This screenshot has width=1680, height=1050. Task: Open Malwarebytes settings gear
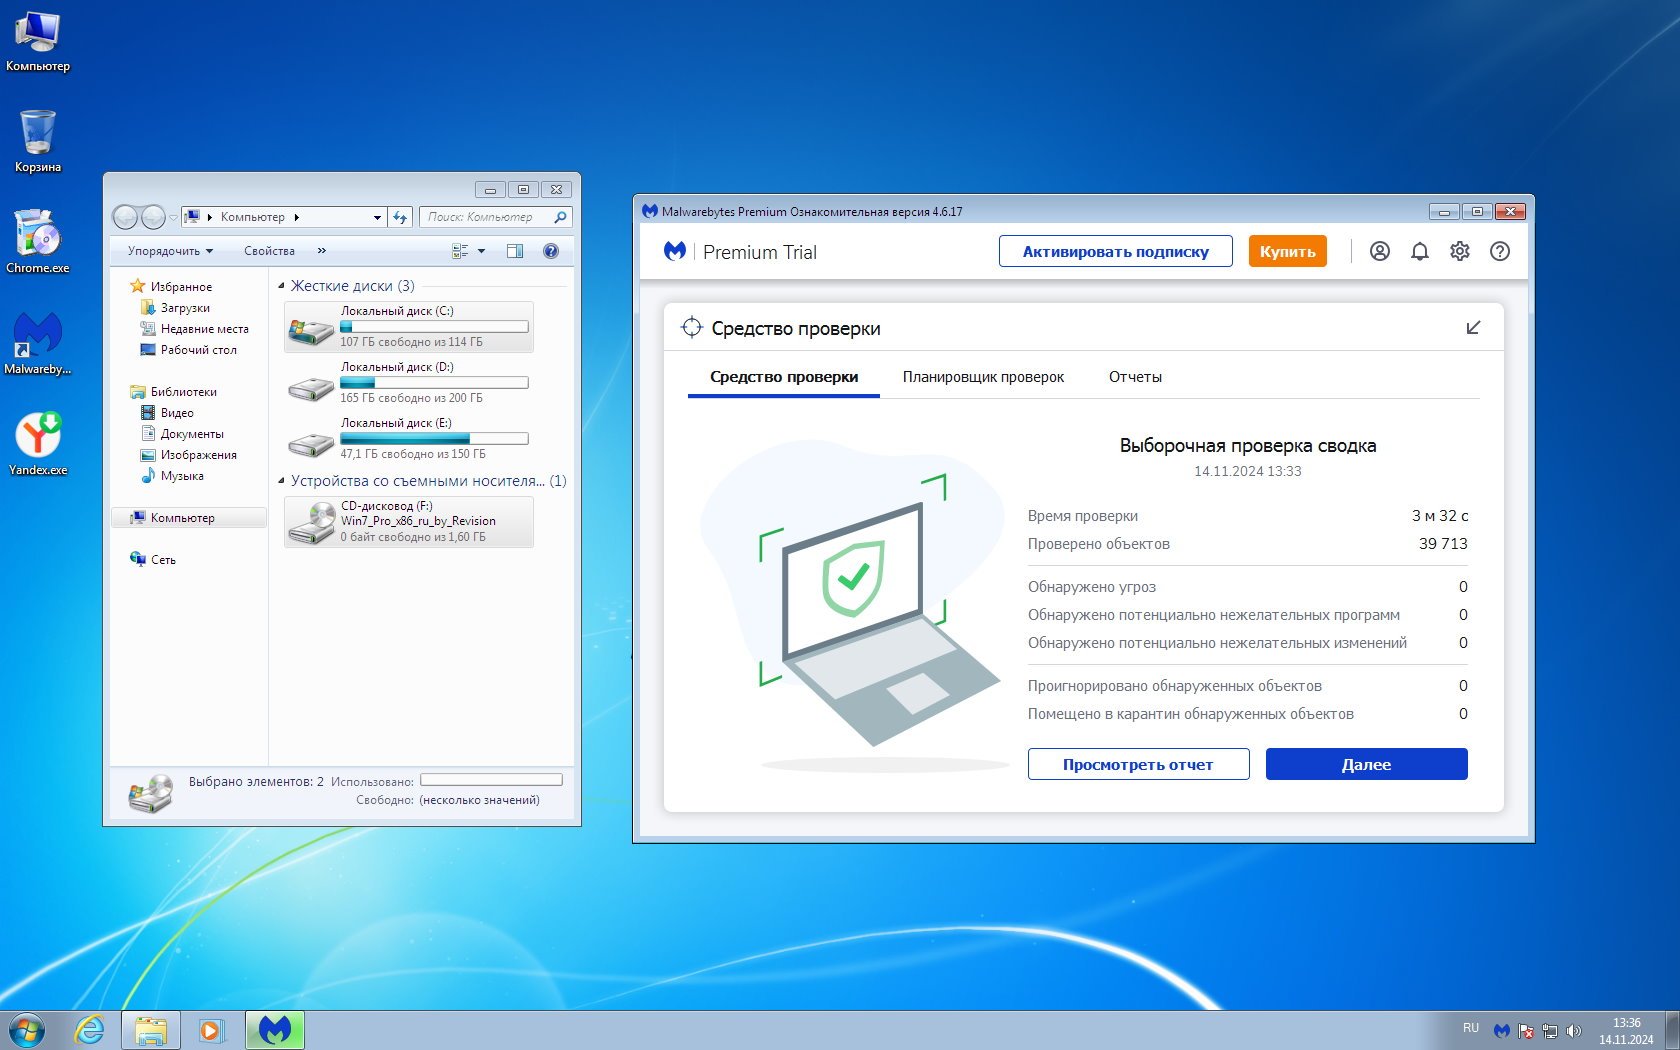click(1460, 251)
